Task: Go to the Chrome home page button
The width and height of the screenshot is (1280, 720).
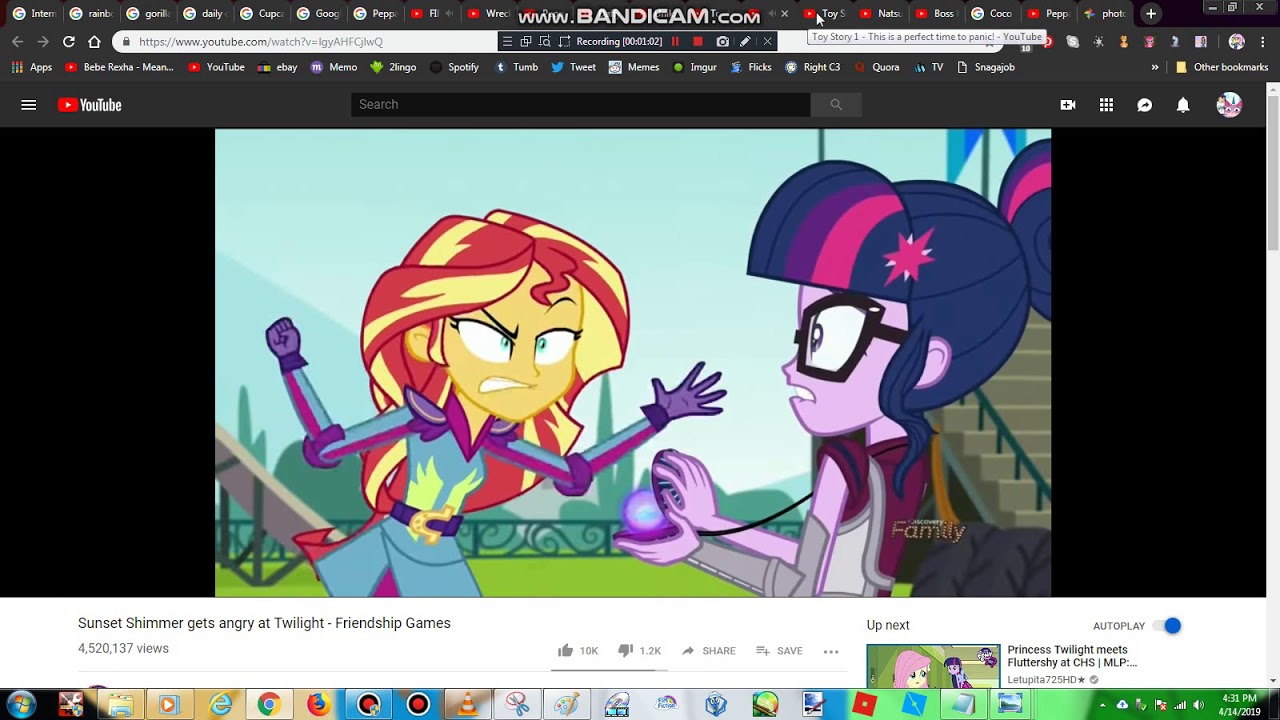Action: point(94,42)
